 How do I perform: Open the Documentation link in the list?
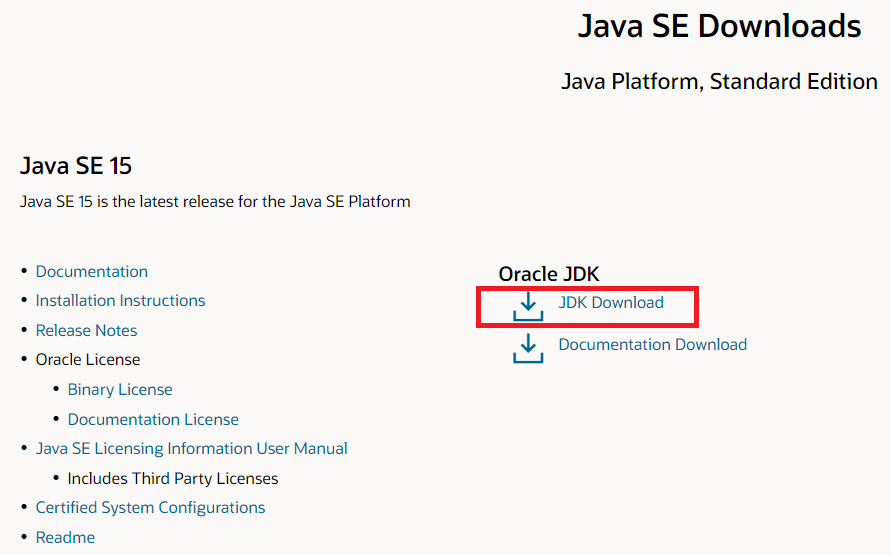click(91, 272)
